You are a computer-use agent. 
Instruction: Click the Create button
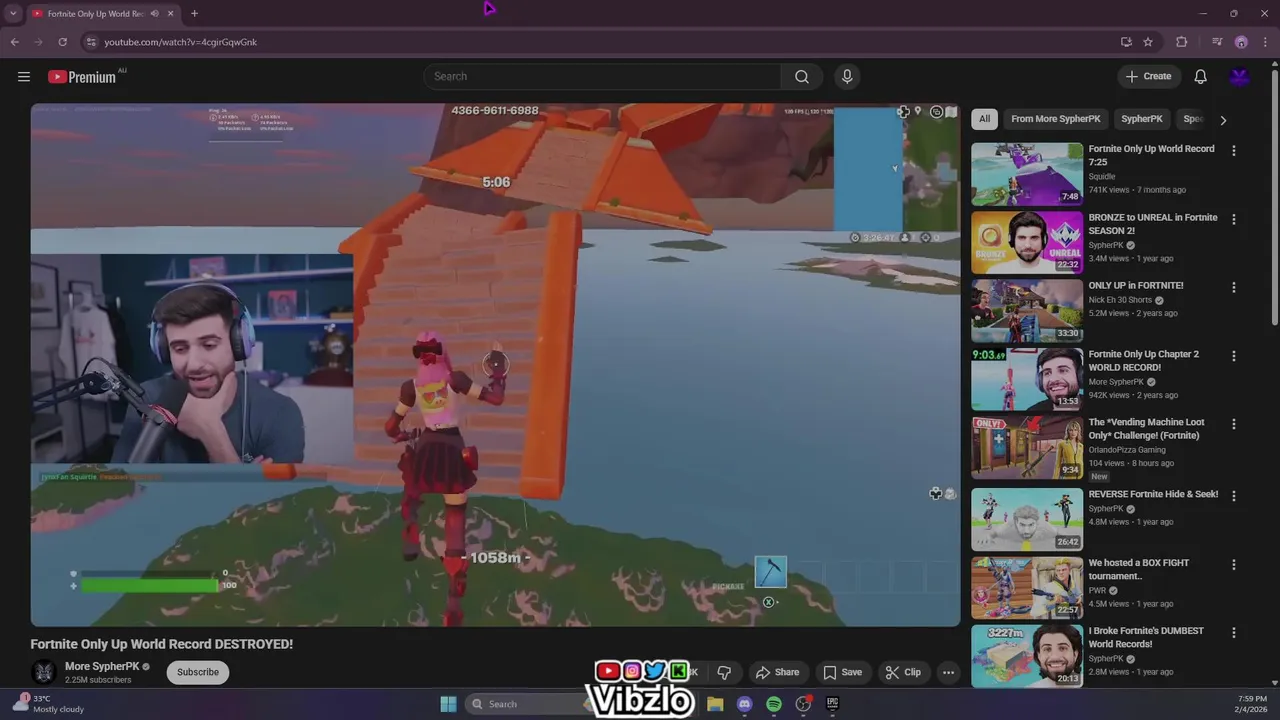click(1148, 77)
